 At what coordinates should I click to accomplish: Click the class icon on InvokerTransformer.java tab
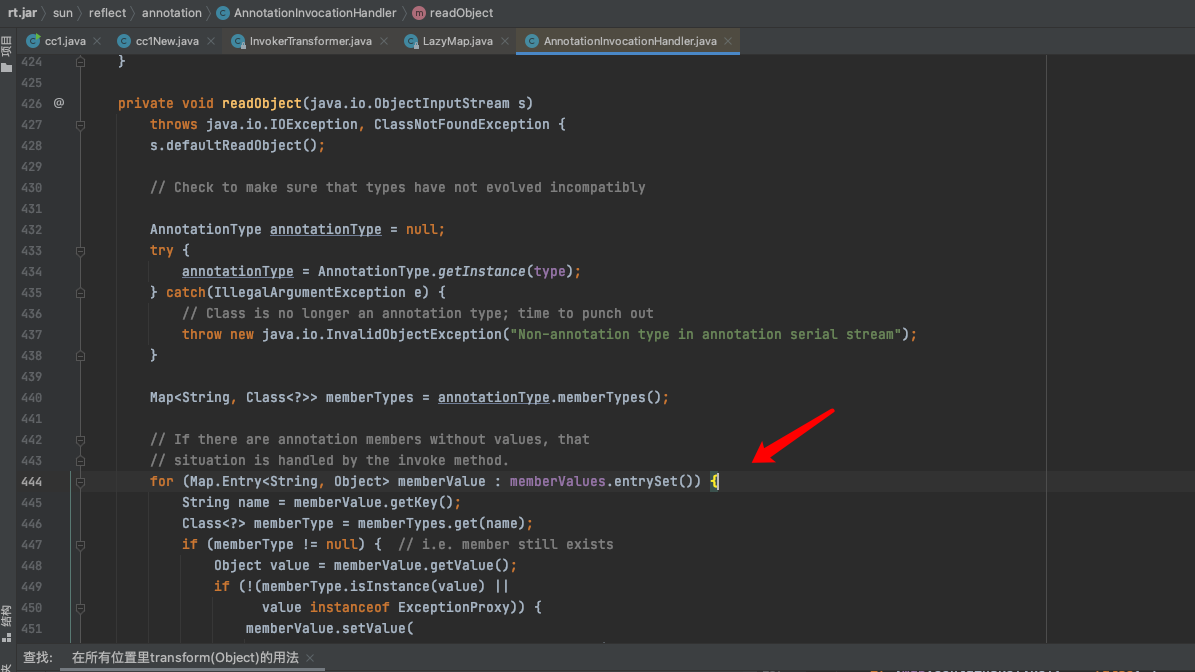(238, 41)
